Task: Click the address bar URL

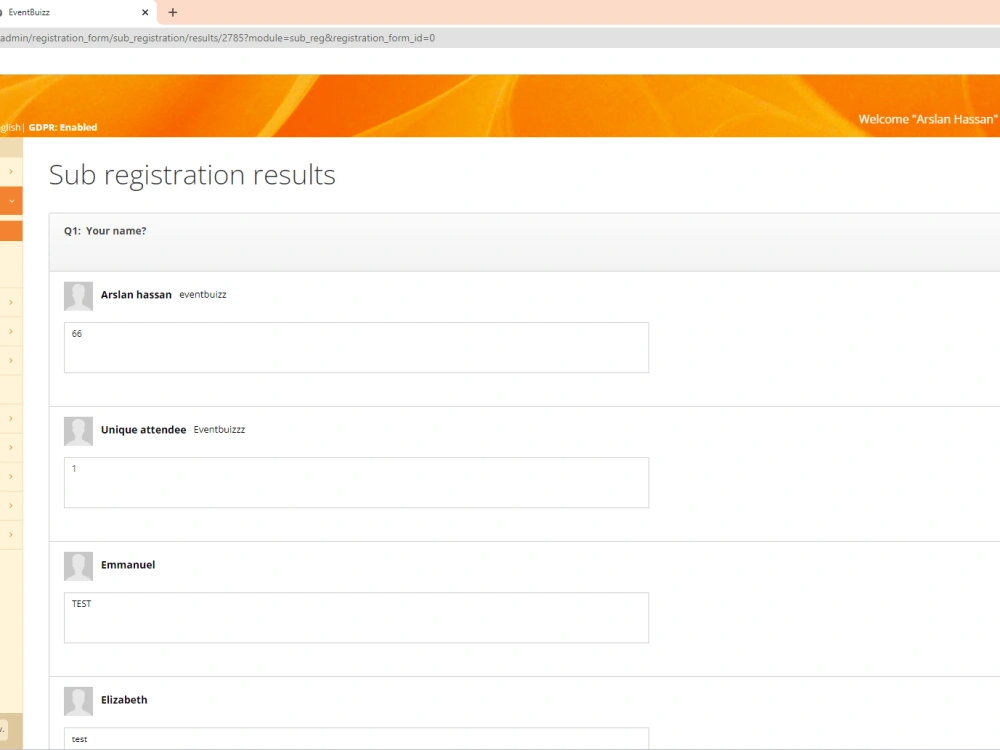Action: (217, 38)
